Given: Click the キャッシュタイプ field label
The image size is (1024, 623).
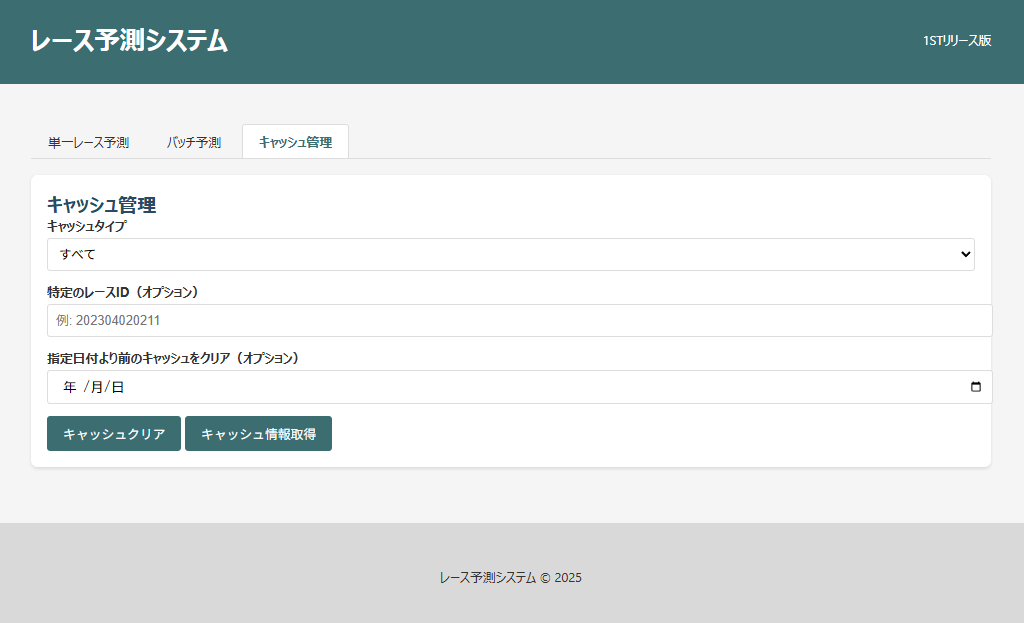Looking at the screenshot, I should [x=86, y=226].
